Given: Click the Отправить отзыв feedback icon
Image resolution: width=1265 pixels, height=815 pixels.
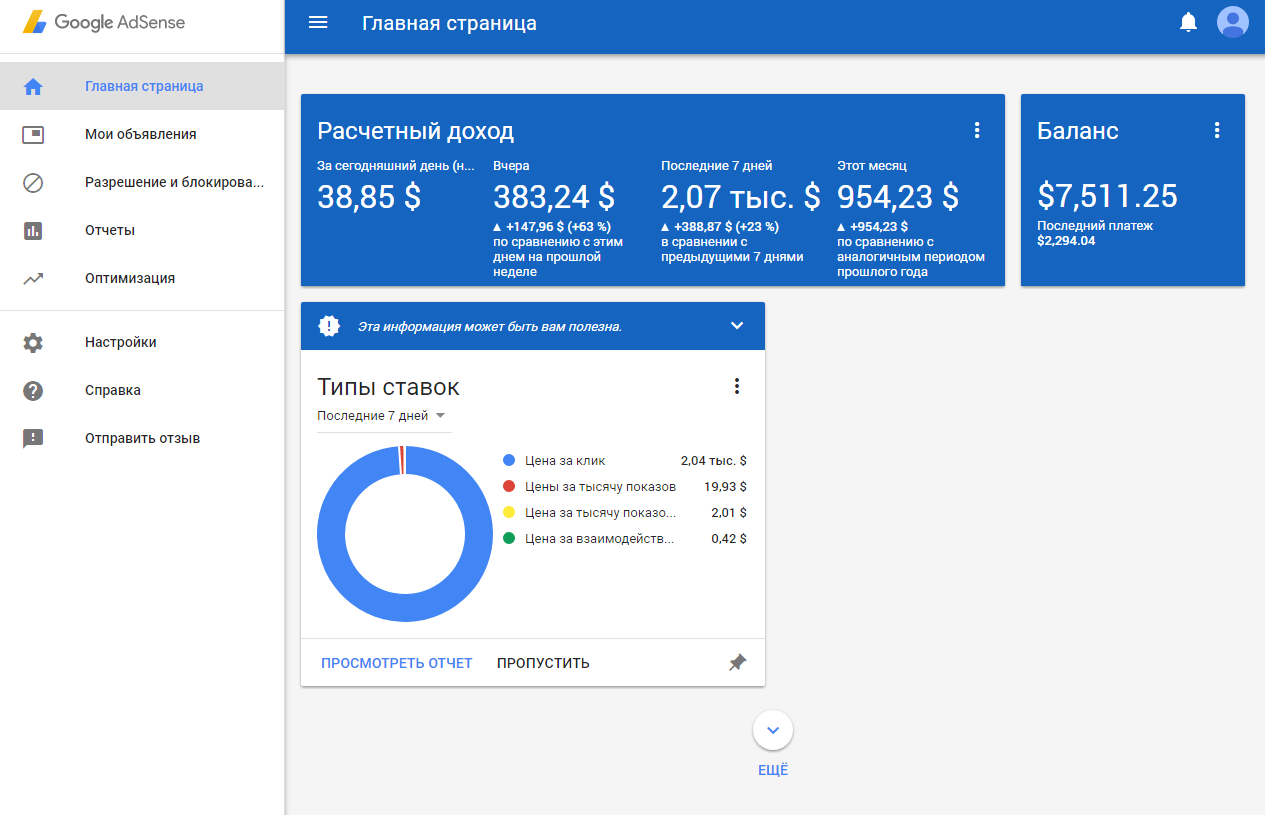Looking at the screenshot, I should (33, 438).
